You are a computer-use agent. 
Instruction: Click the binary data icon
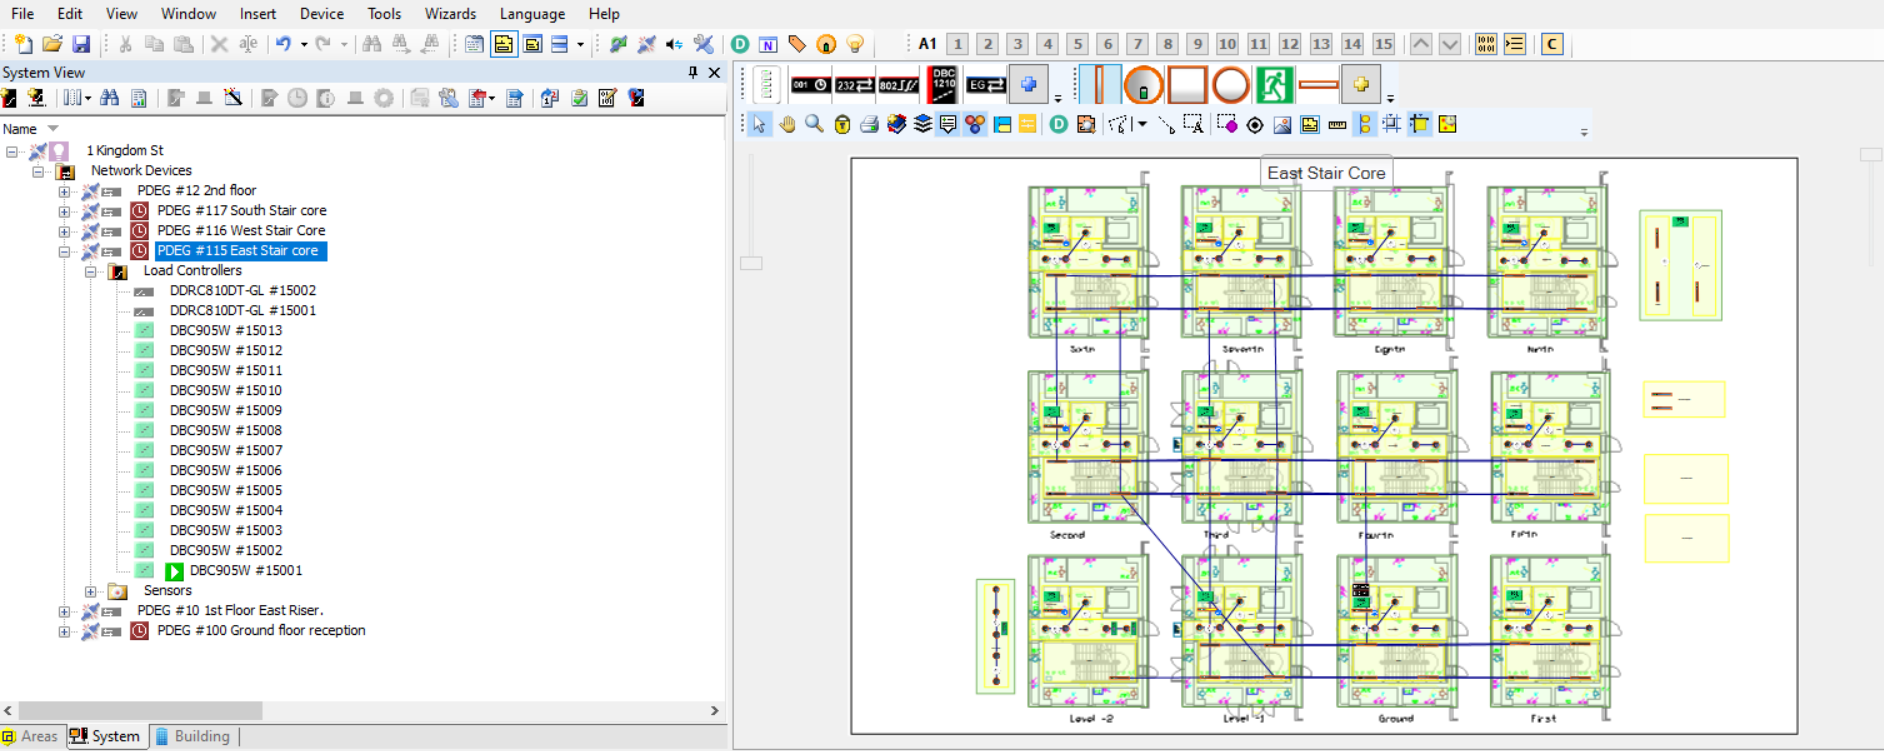click(1486, 44)
